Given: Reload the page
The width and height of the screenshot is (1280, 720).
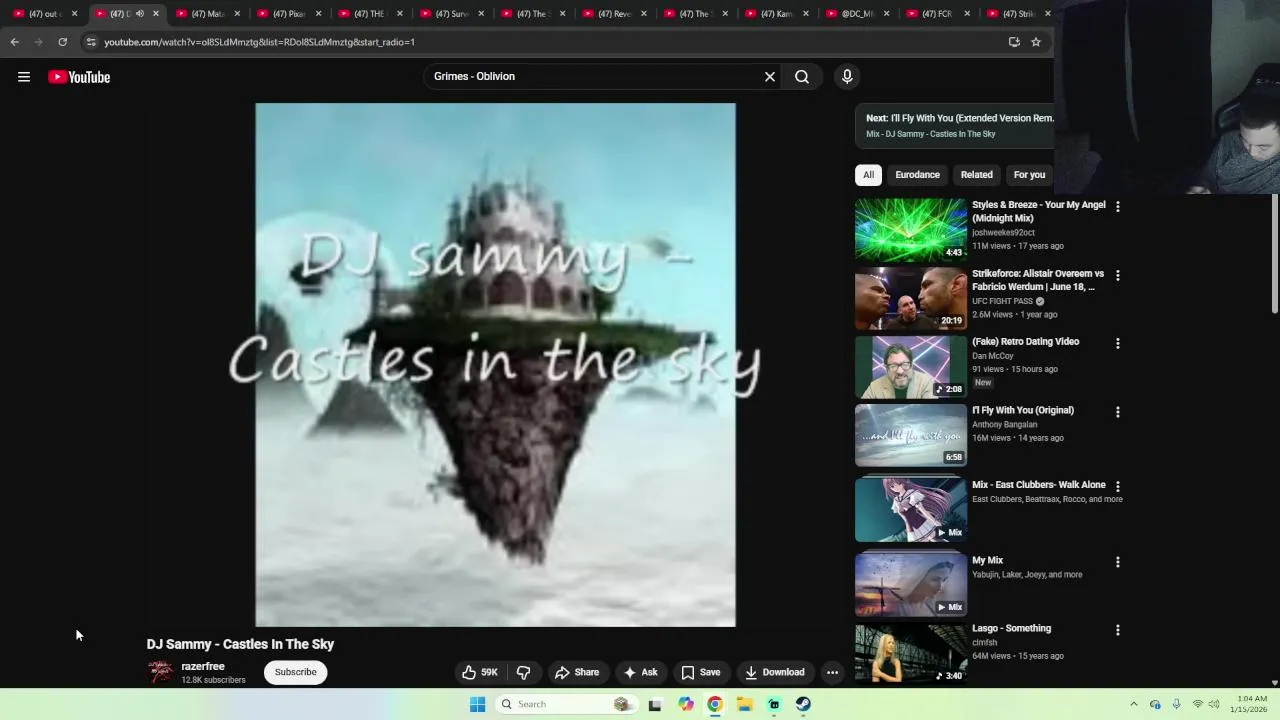Looking at the screenshot, I should pos(62,42).
